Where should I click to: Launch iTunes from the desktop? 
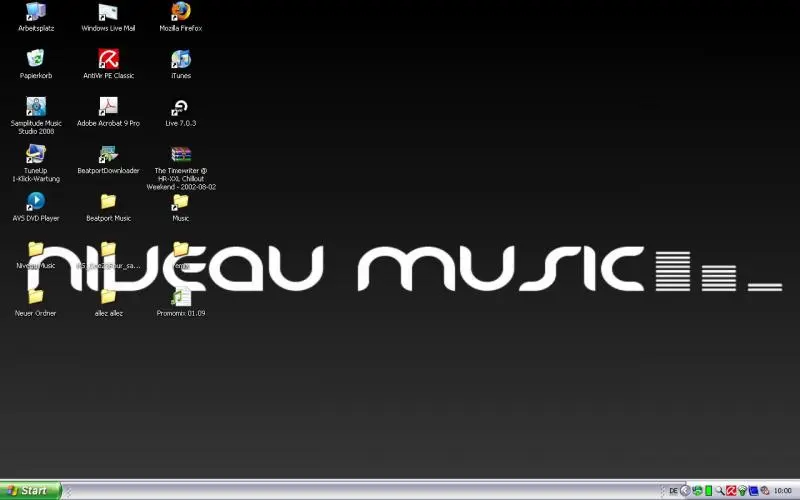[181, 60]
